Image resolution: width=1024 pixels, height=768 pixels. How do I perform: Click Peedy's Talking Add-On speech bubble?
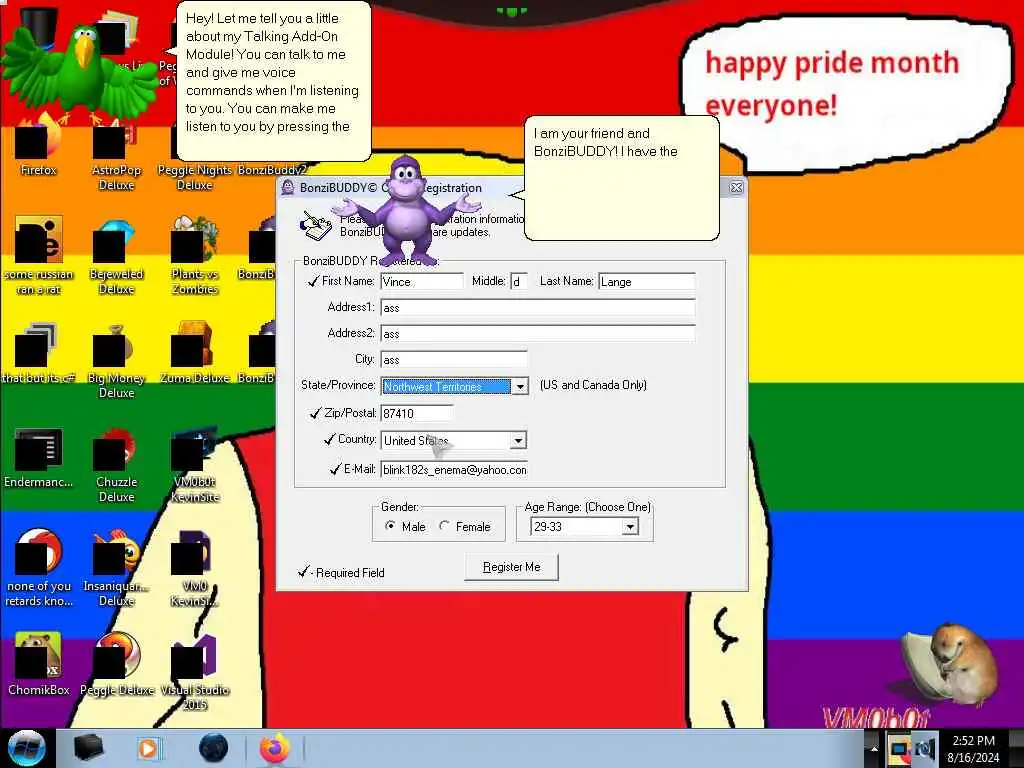coord(273,81)
